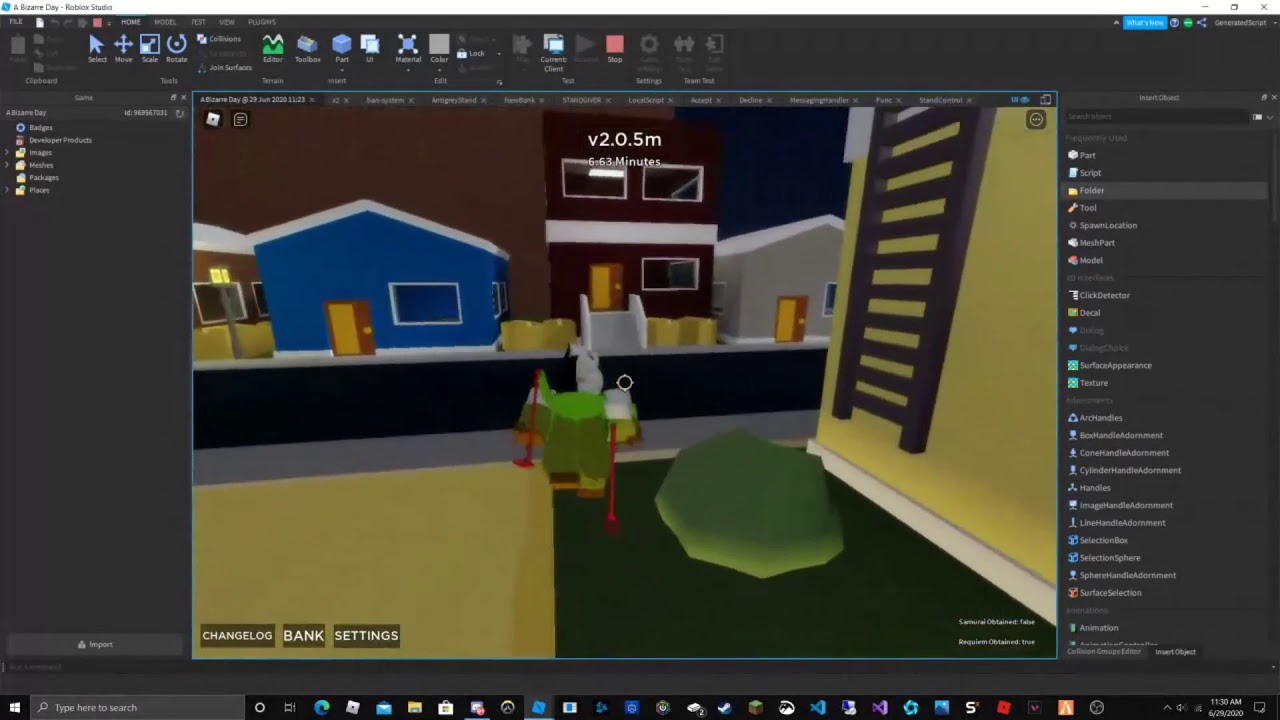Open the UI insert tool
Image resolution: width=1280 pixels, height=720 pixels.
(x=369, y=48)
